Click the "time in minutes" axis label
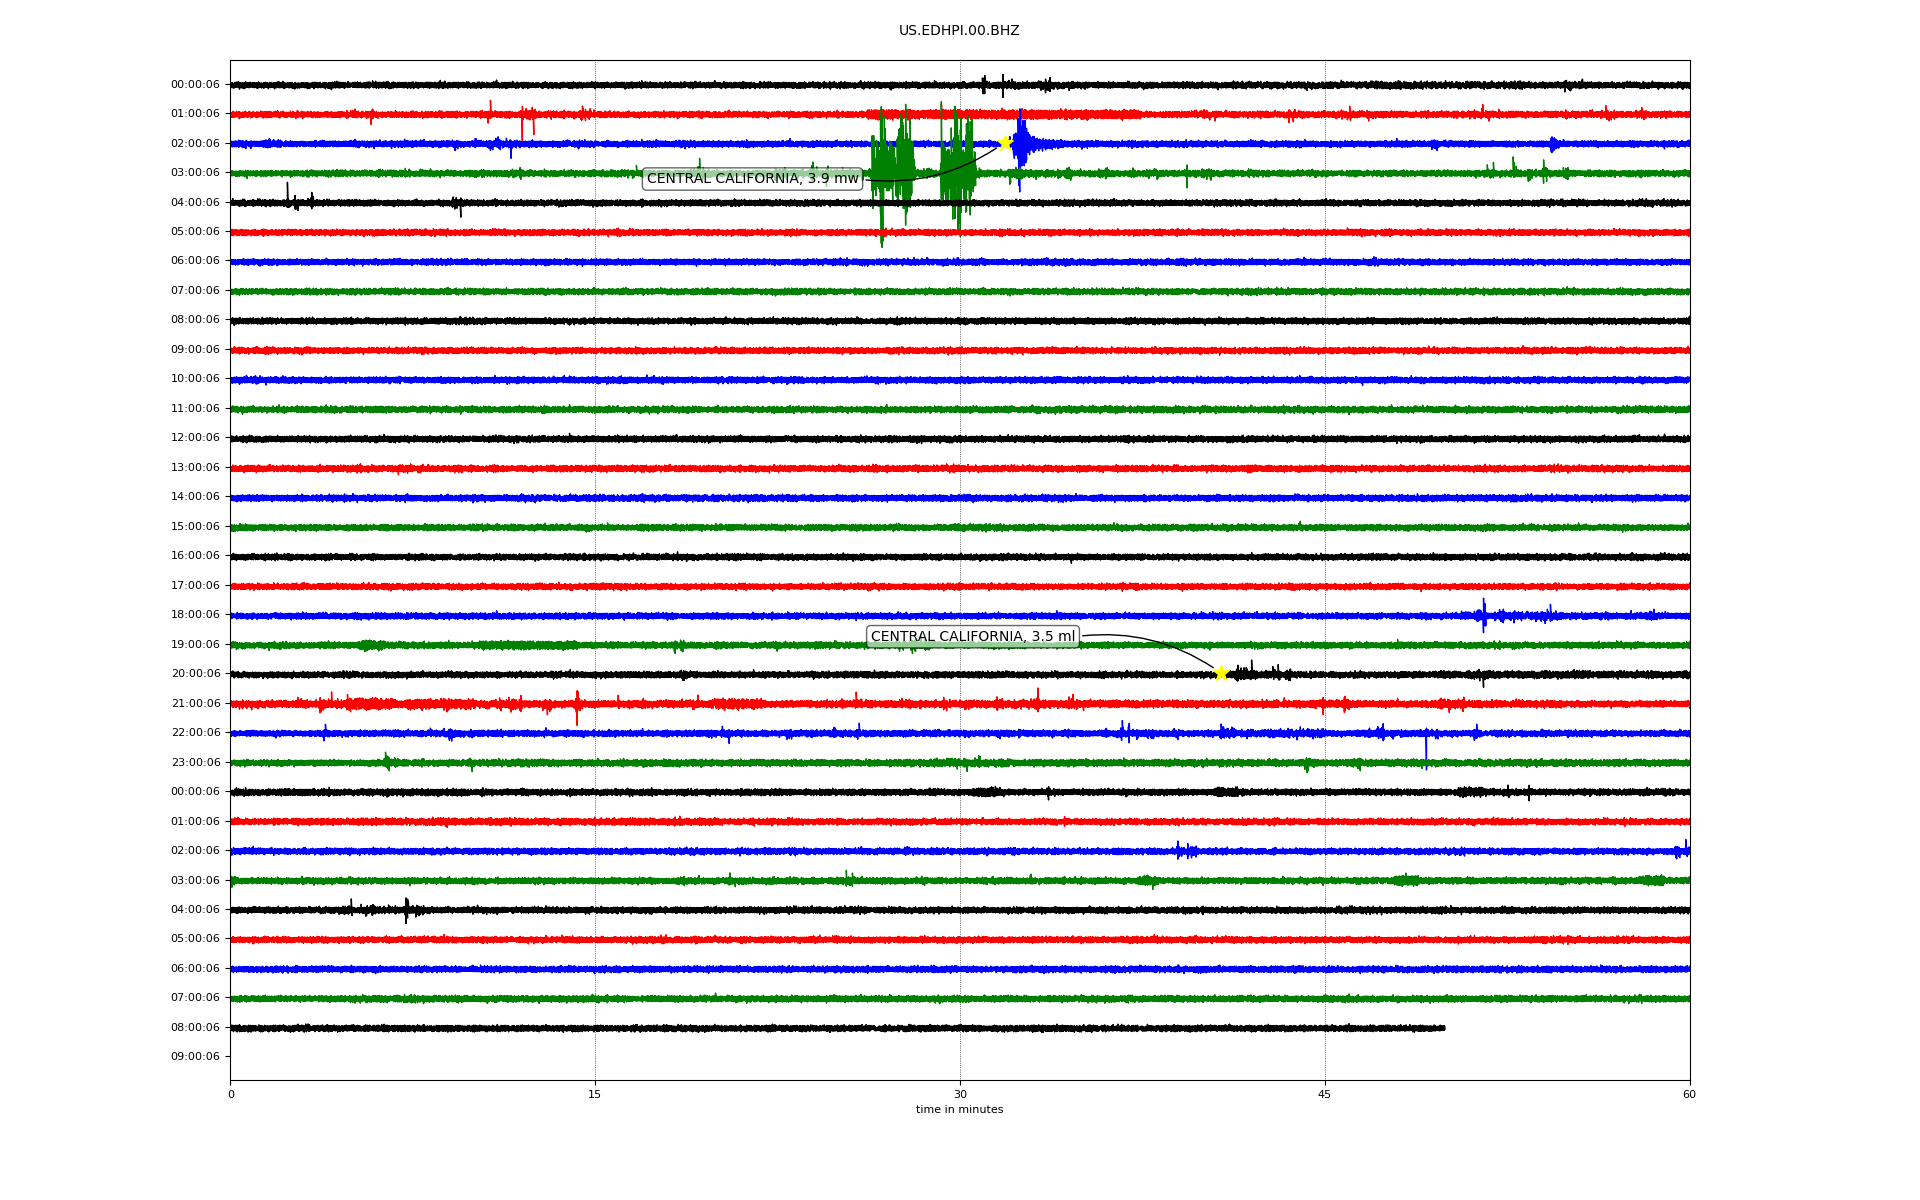This screenshot has height=1200, width=1920. click(958, 1109)
